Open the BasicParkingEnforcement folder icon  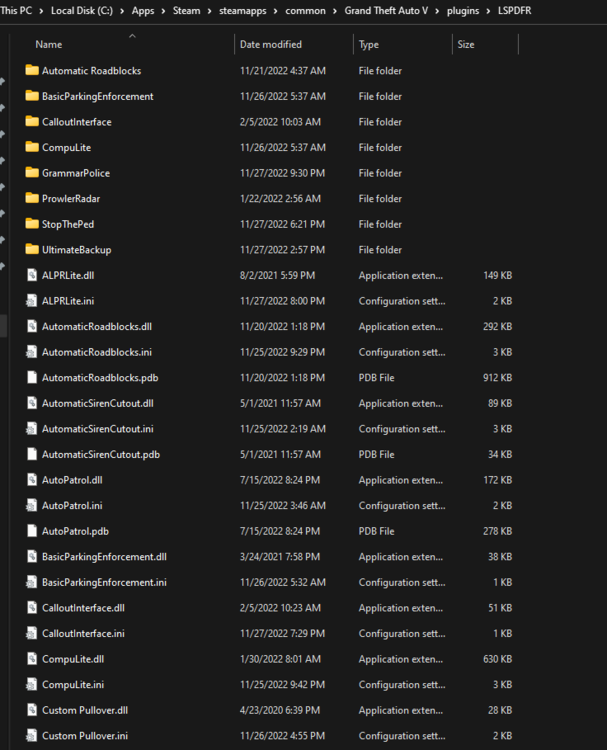pyautogui.click(x=32, y=96)
